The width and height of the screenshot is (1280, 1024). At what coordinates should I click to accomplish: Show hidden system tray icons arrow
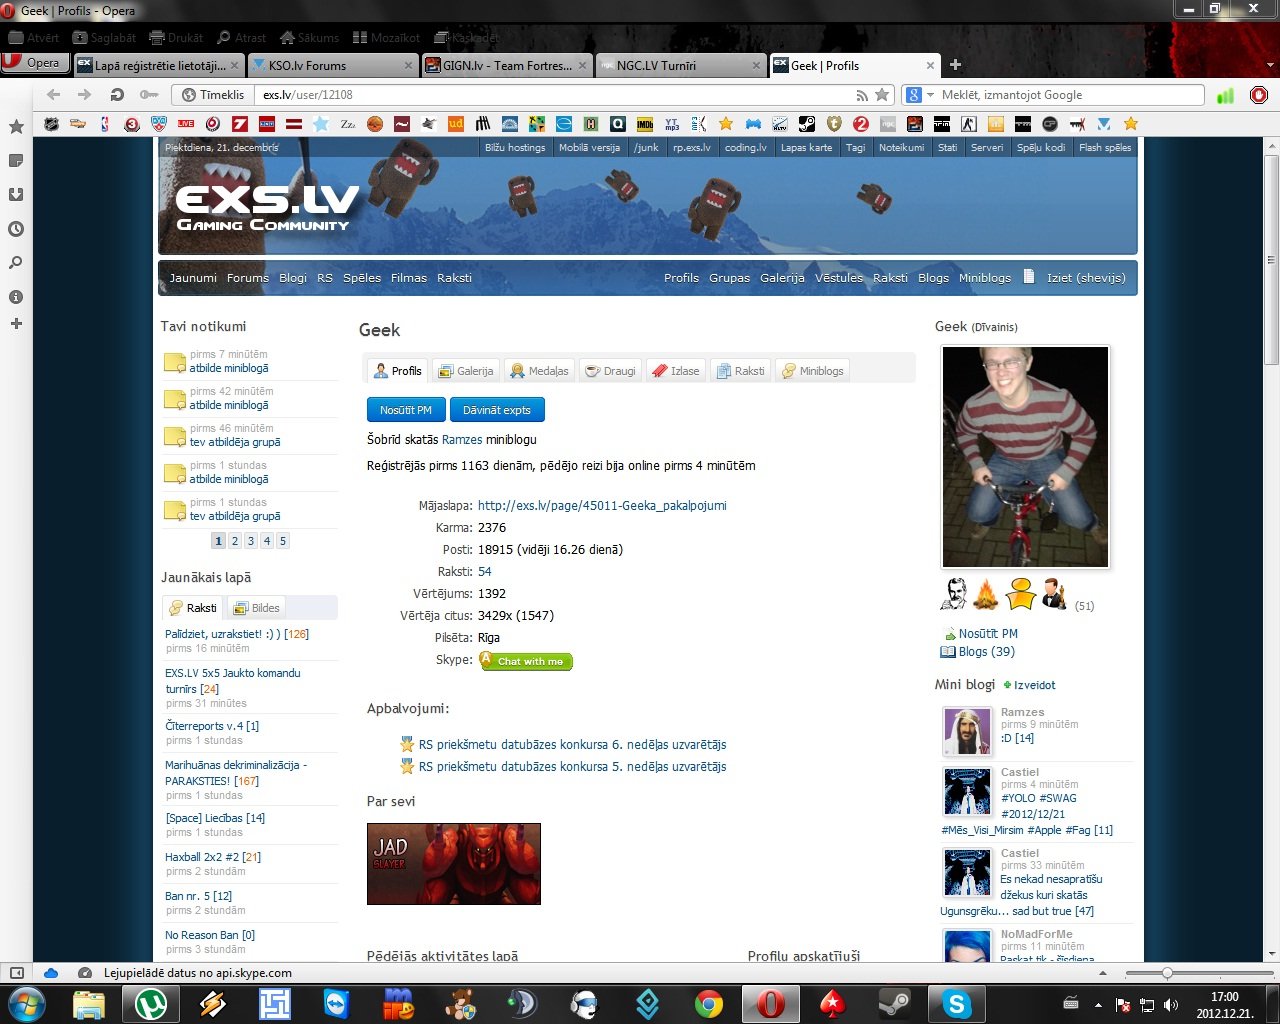click(x=1098, y=1005)
